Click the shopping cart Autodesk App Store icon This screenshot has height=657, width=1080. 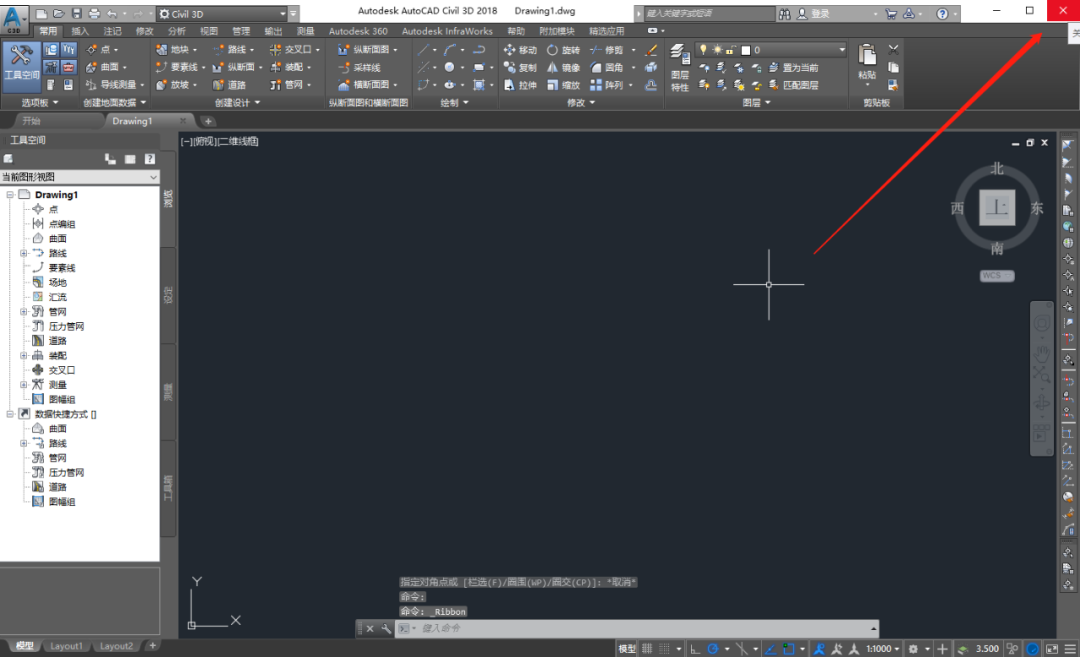point(891,13)
